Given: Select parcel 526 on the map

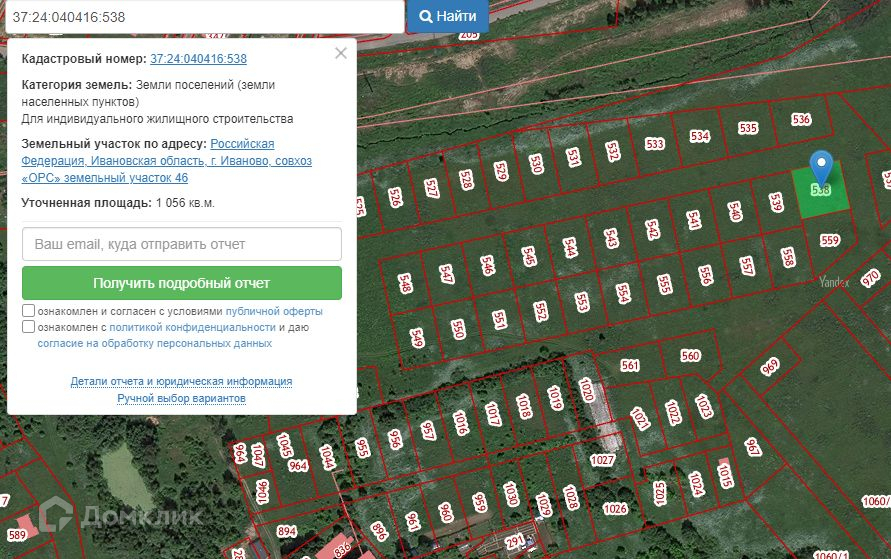Looking at the screenshot, I should [395, 197].
